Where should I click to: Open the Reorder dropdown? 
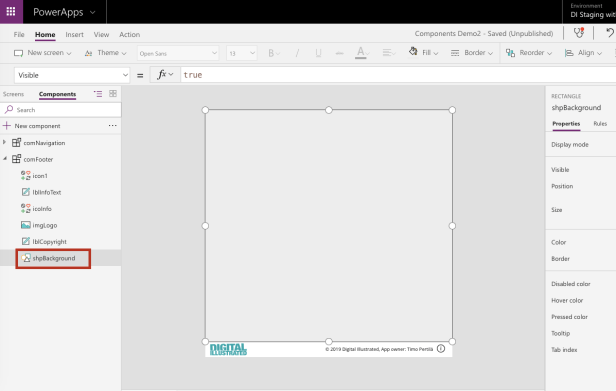click(x=529, y=53)
